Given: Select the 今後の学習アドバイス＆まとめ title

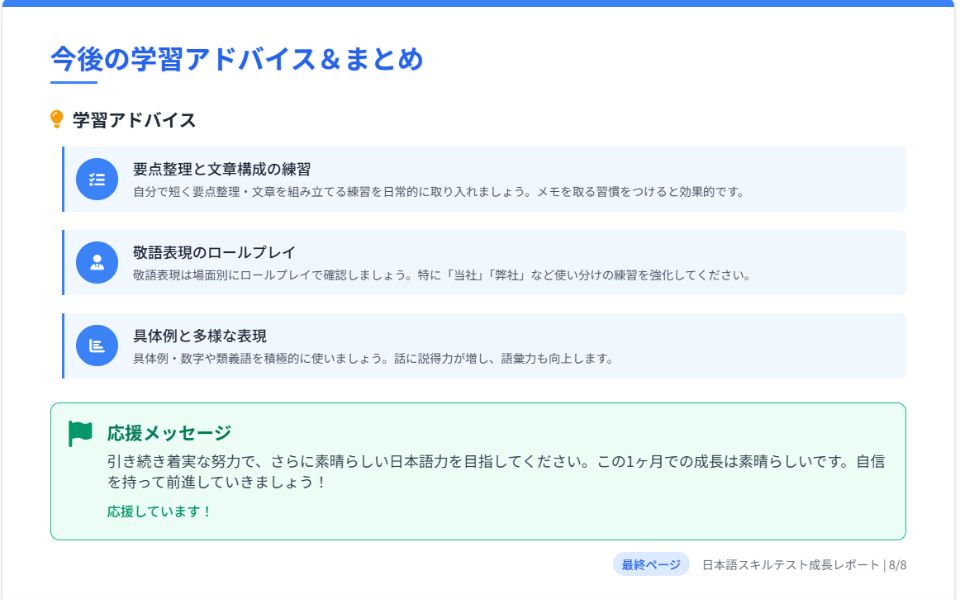Looking at the screenshot, I should [x=237, y=59].
